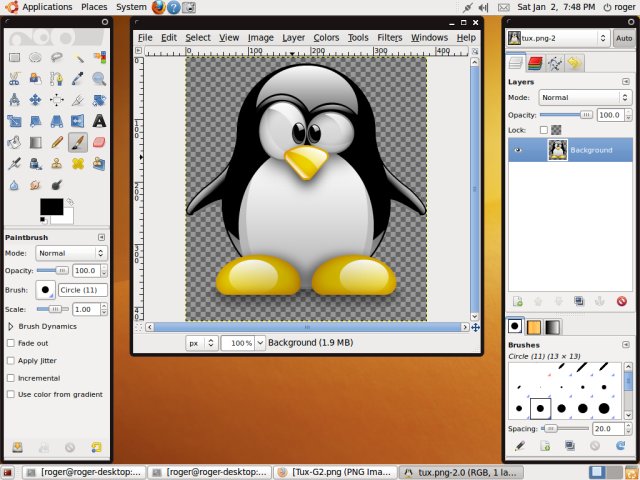
Task: Click the new layer icon
Action: tap(518, 302)
